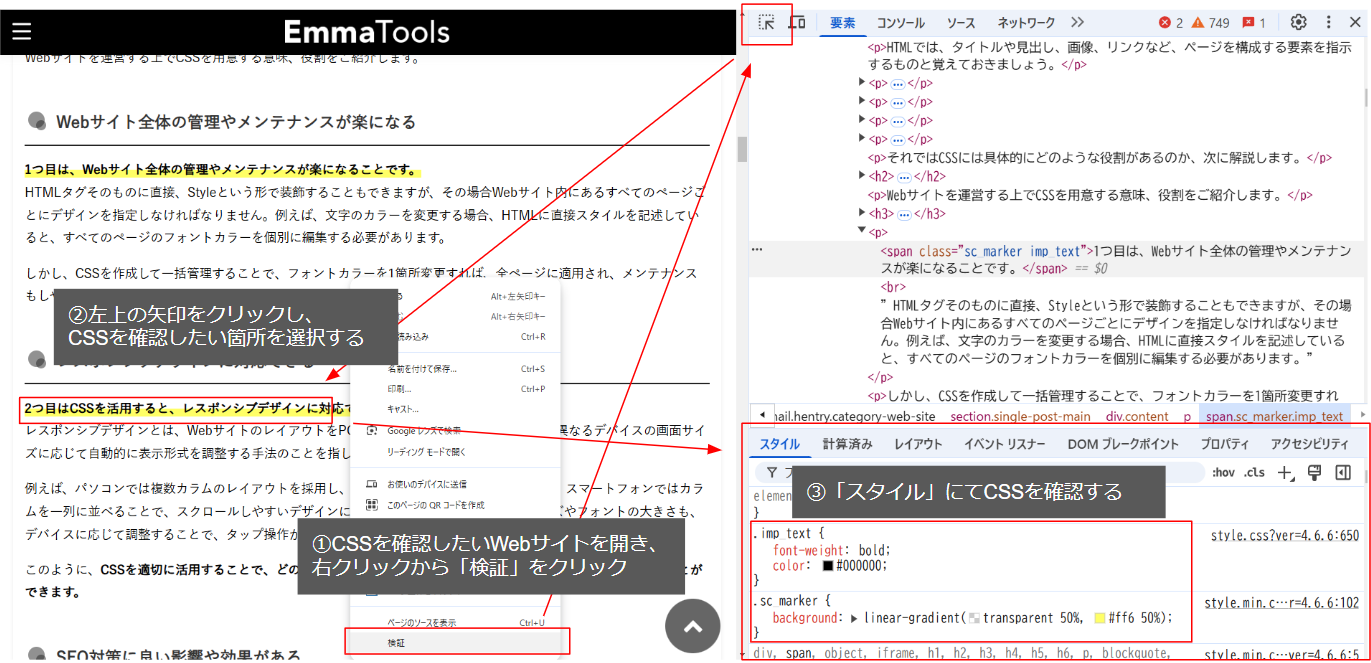Click the console error count icon

pyautogui.click(x=1163, y=21)
